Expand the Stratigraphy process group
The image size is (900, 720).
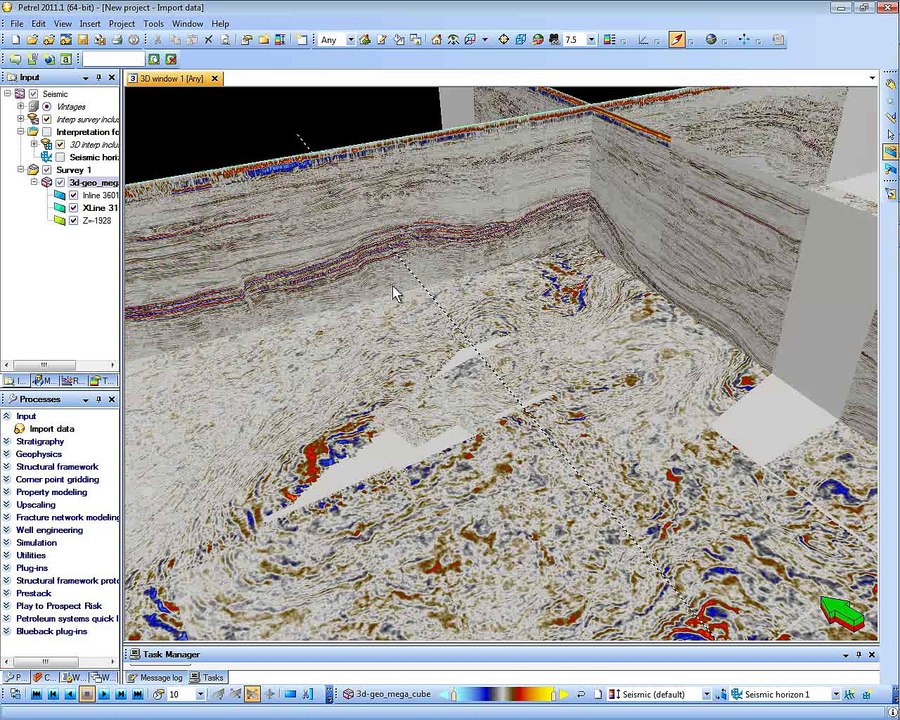click(7, 442)
